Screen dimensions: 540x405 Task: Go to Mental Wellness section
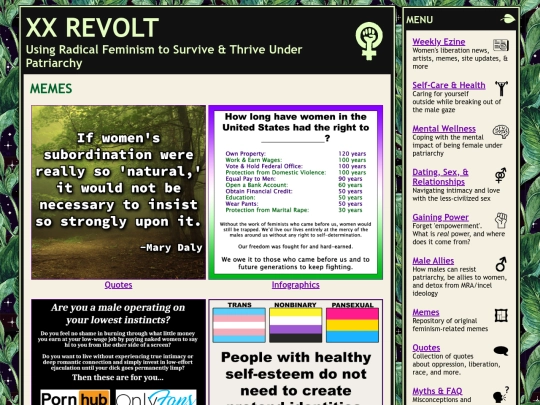[444, 128]
